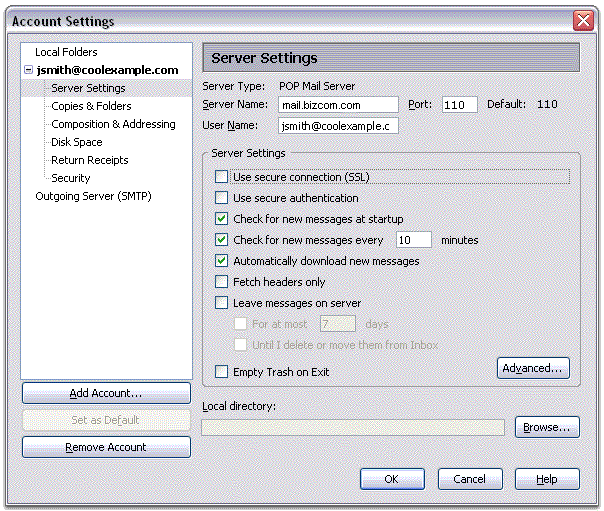Open Composition & Addressing settings
Viewport: 604px width, 511px height.
point(113,124)
